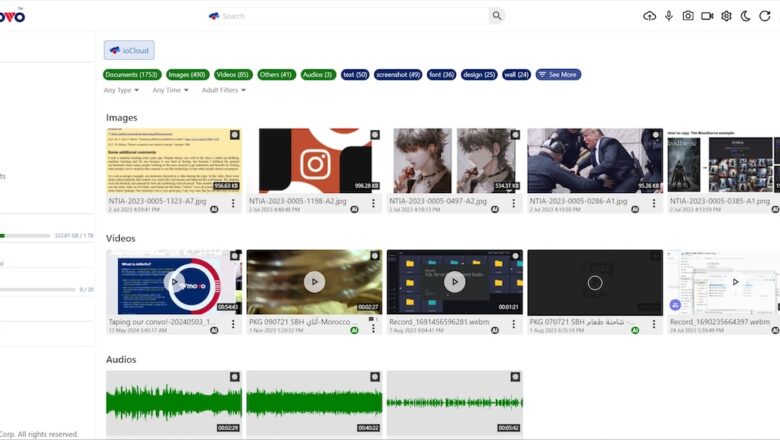Open more options for PKG 090721 SBH video
The width and height of the screenshot is (780, 440).
[373, 328]
